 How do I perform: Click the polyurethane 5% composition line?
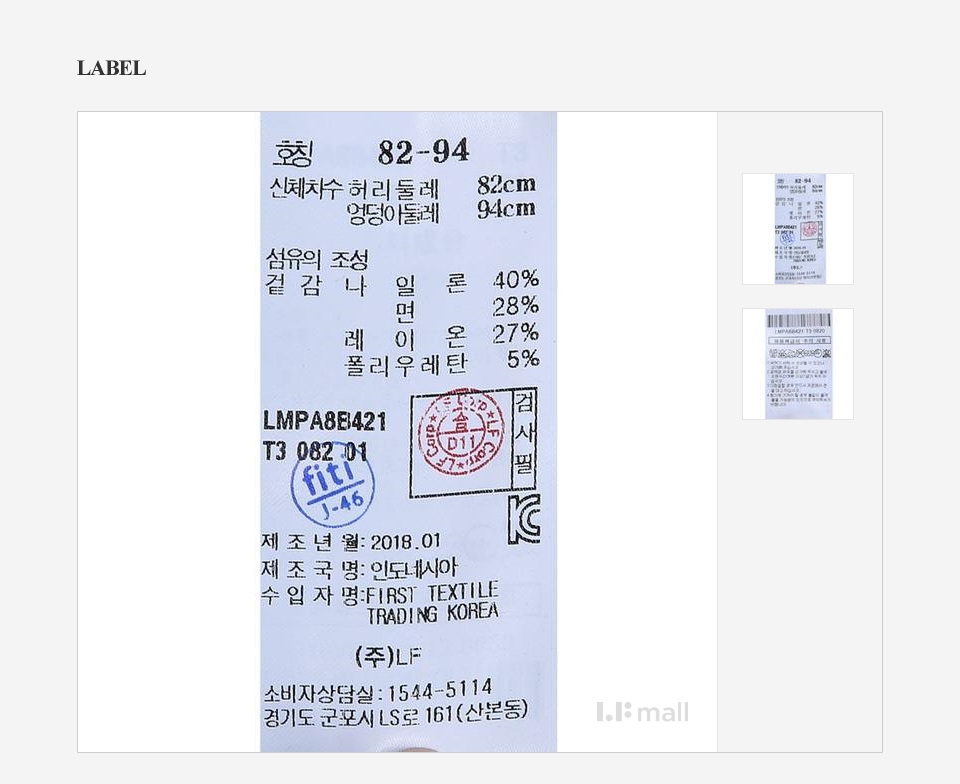coord(443,362)
